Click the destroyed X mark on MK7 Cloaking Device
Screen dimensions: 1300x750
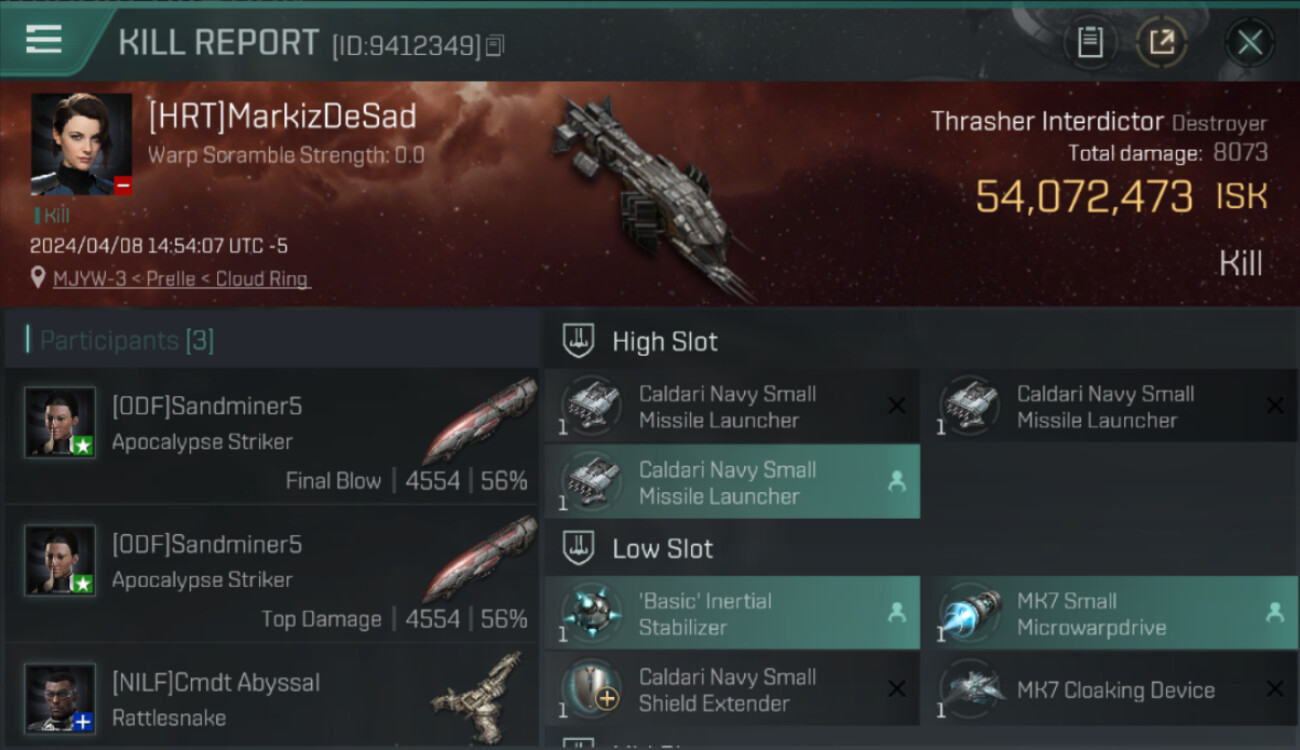(1275, 688)
